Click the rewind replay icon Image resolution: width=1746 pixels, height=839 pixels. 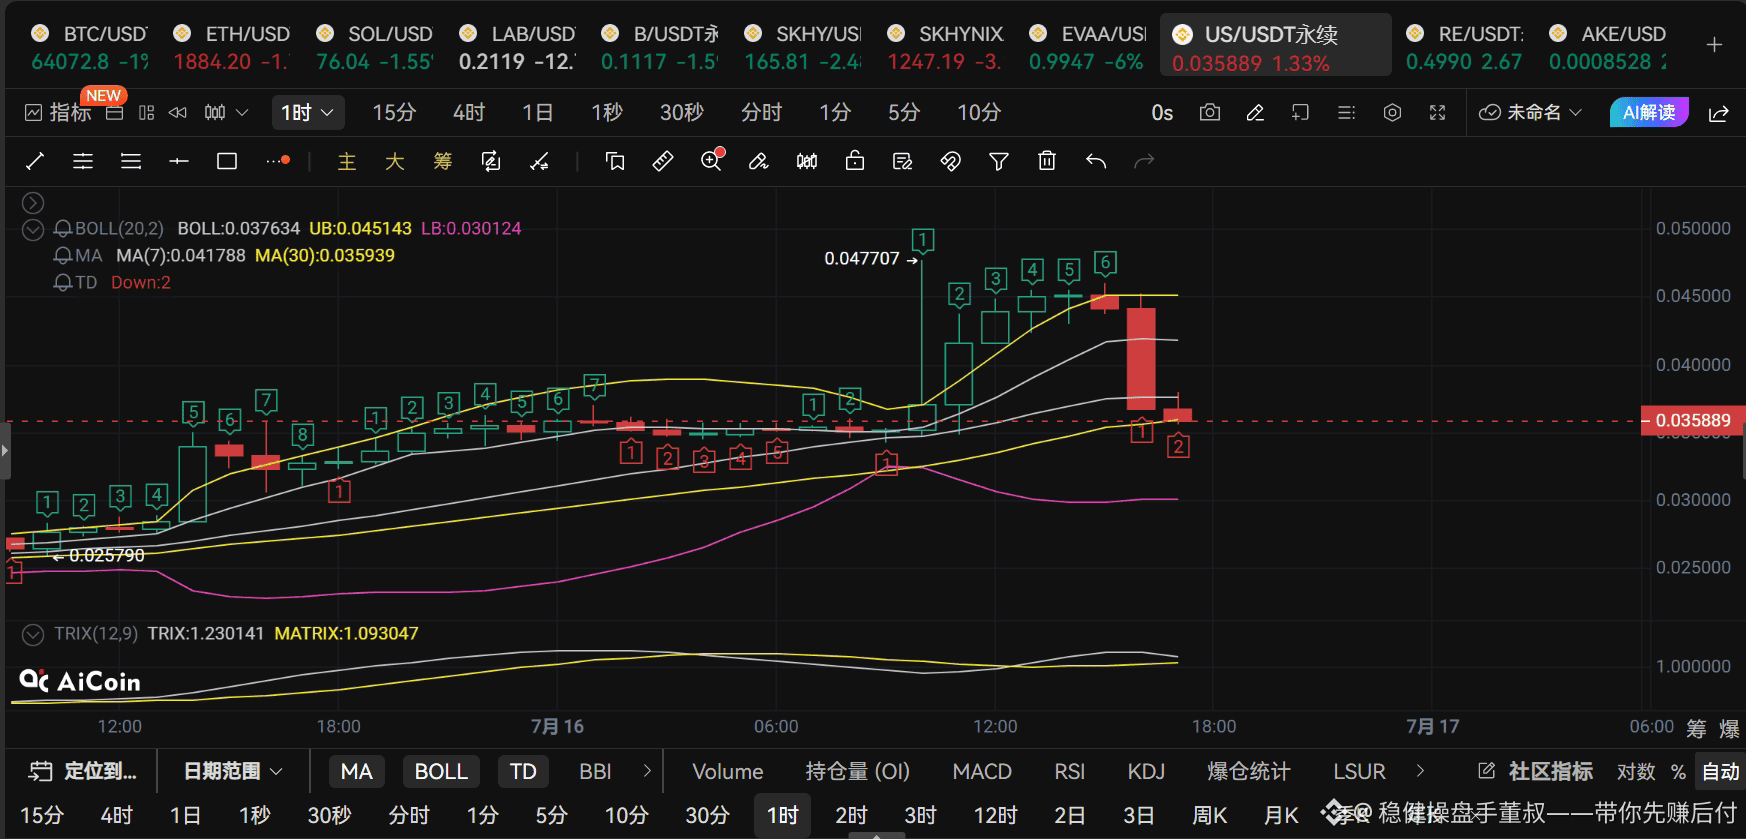coord(178,112)
